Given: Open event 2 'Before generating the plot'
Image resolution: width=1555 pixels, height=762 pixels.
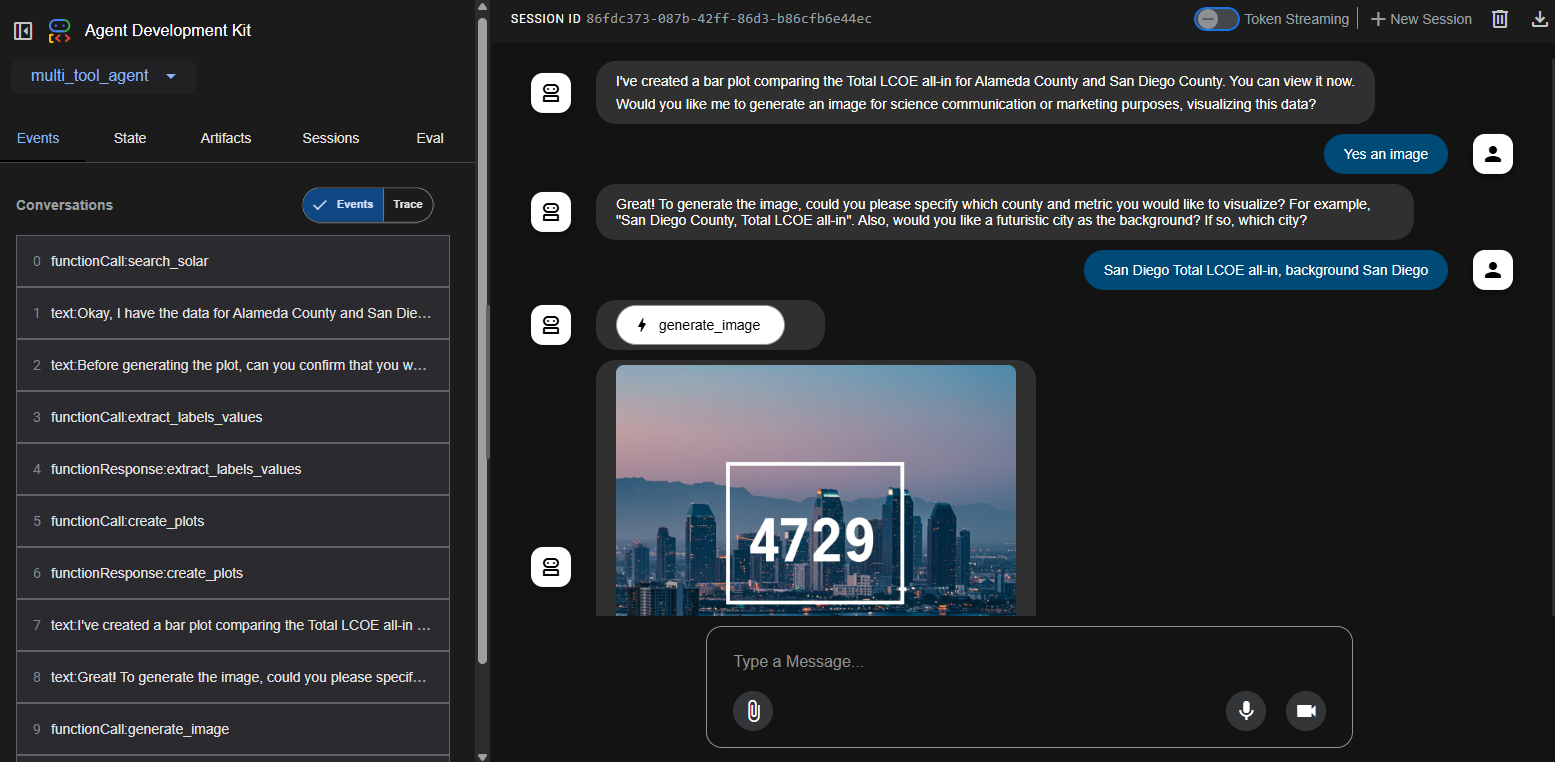Looking at the screenshot, I should click(233, 365).
